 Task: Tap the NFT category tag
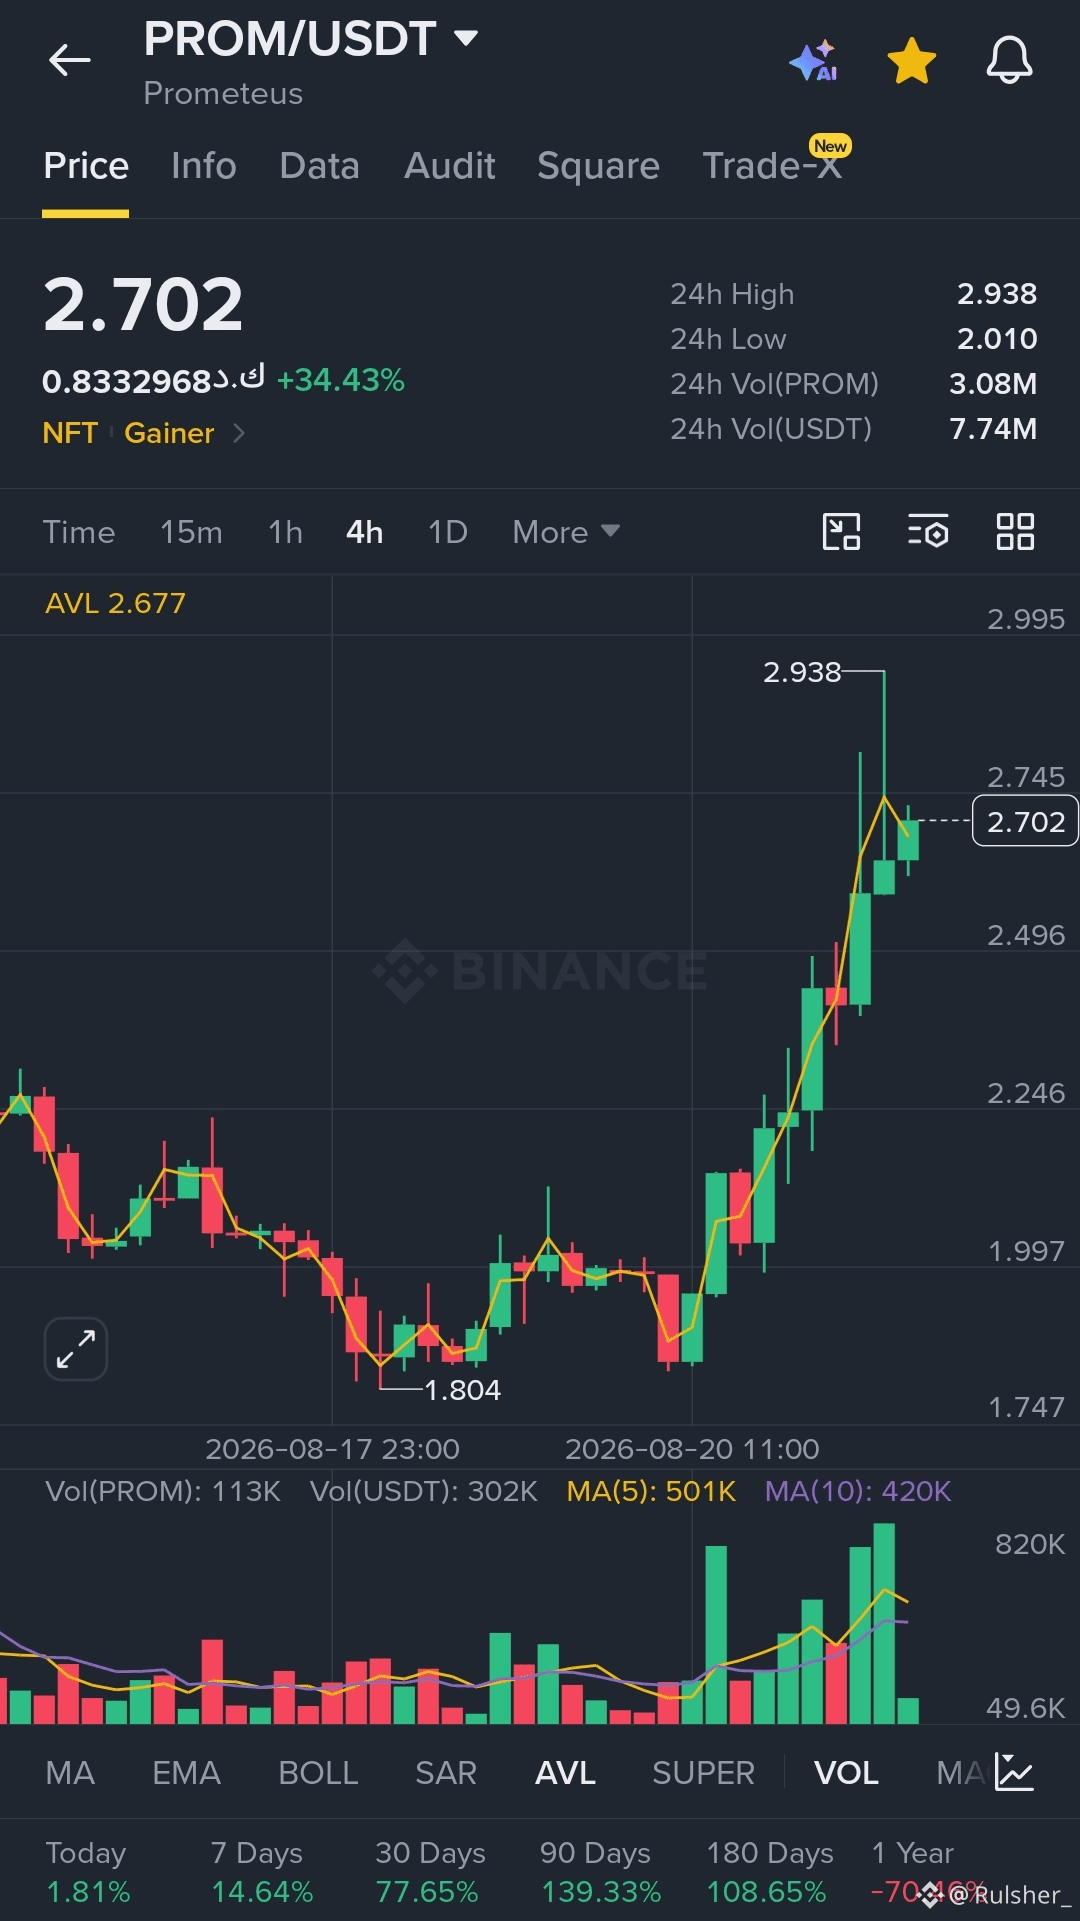(x=70, y=433)
